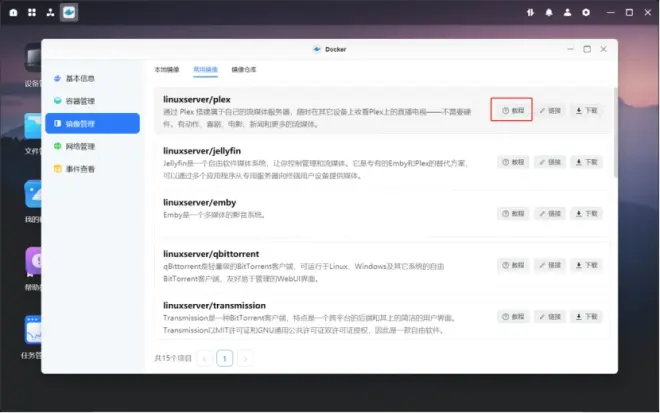Go to 基本信息 in Docker sidebar
Screen dimensions: 660x413
pyautogui.click(x=93, y=78)
